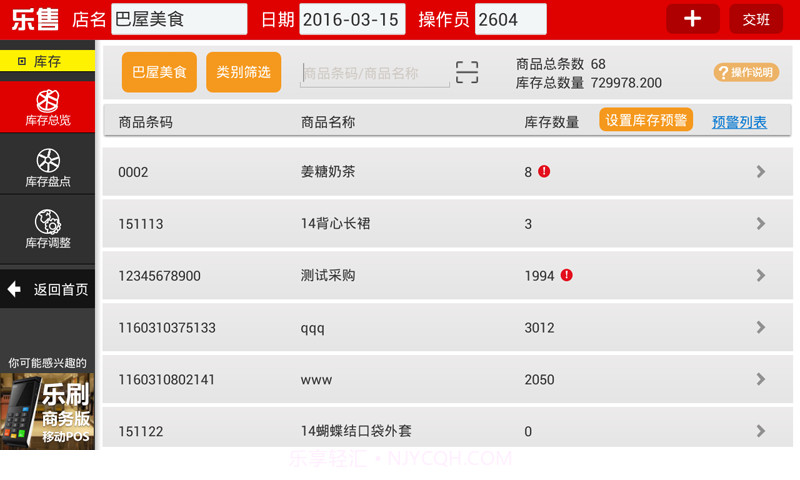Click the 库存数量 column header
The width and height of the screenshot is (800, 480).
[x=552, y=122]
